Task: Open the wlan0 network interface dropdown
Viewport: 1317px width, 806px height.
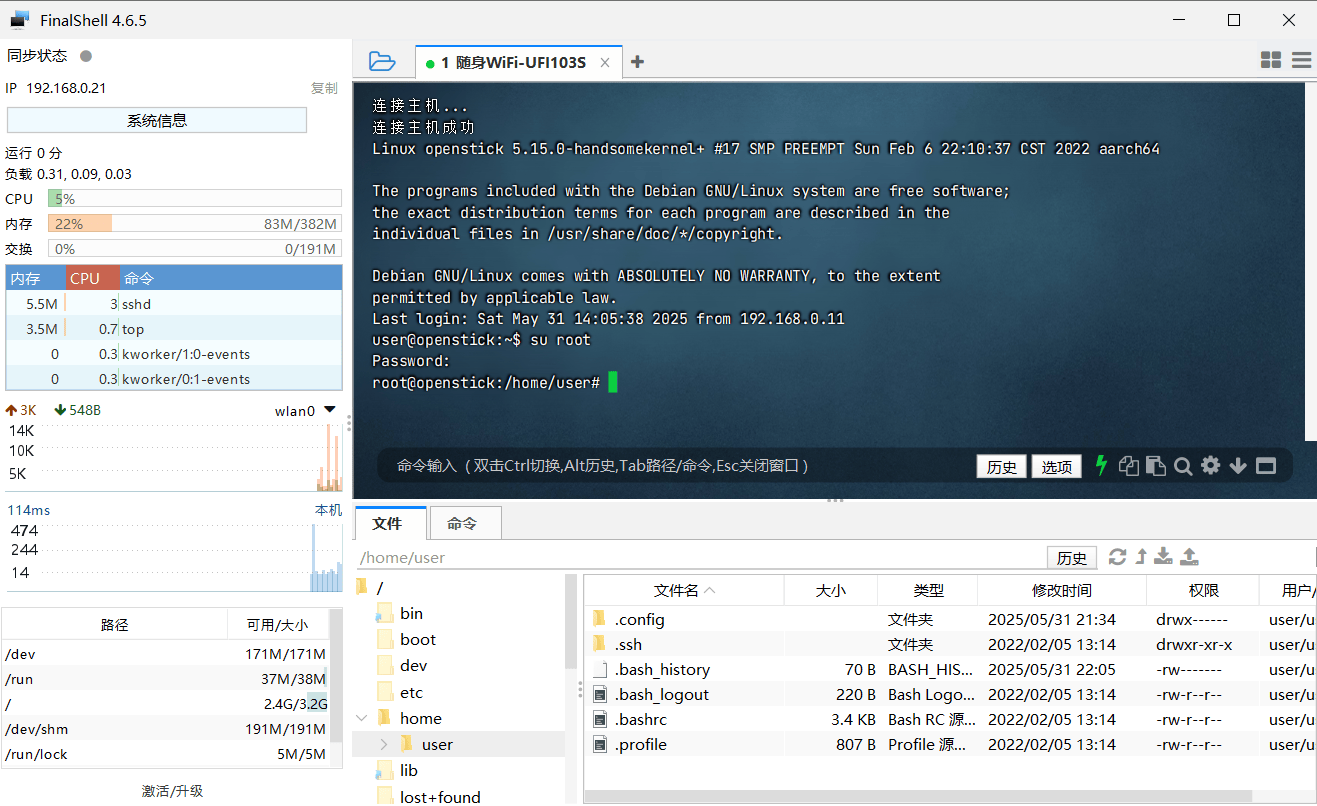Action: coord(330,410)
